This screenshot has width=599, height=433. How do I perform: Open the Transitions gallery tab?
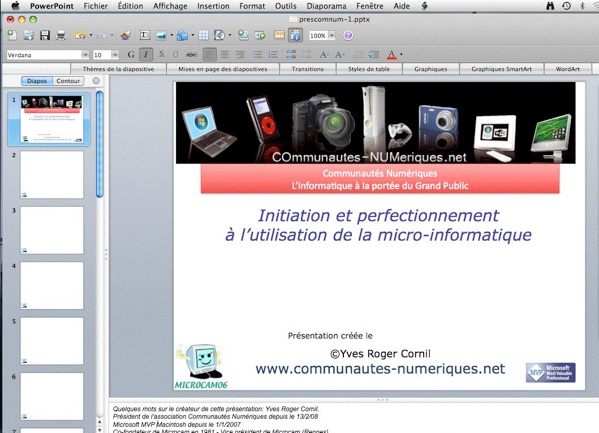click(x=308, y=69)
